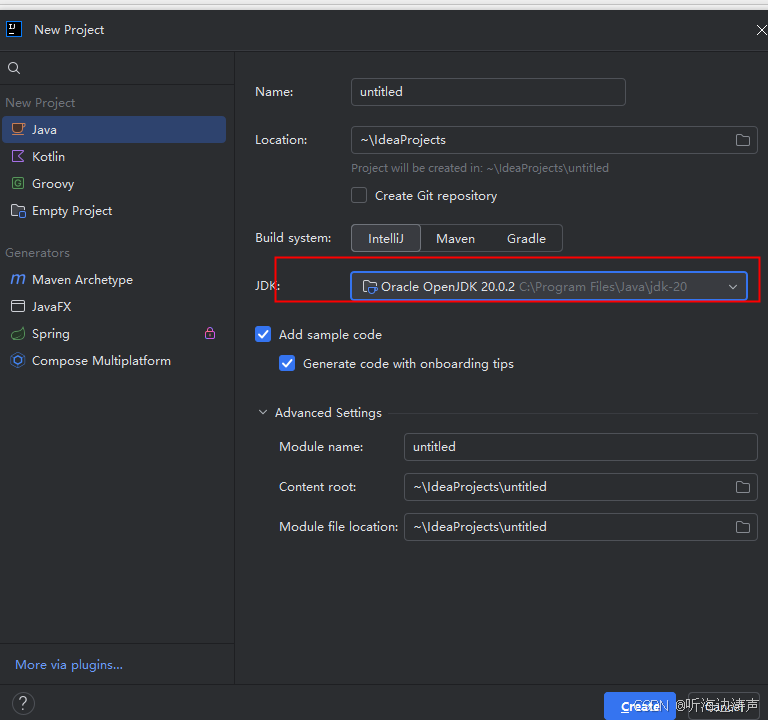Select the Spring generator
Image resolution: width=768 pixels, height=720 pixels.
(114, 334)
